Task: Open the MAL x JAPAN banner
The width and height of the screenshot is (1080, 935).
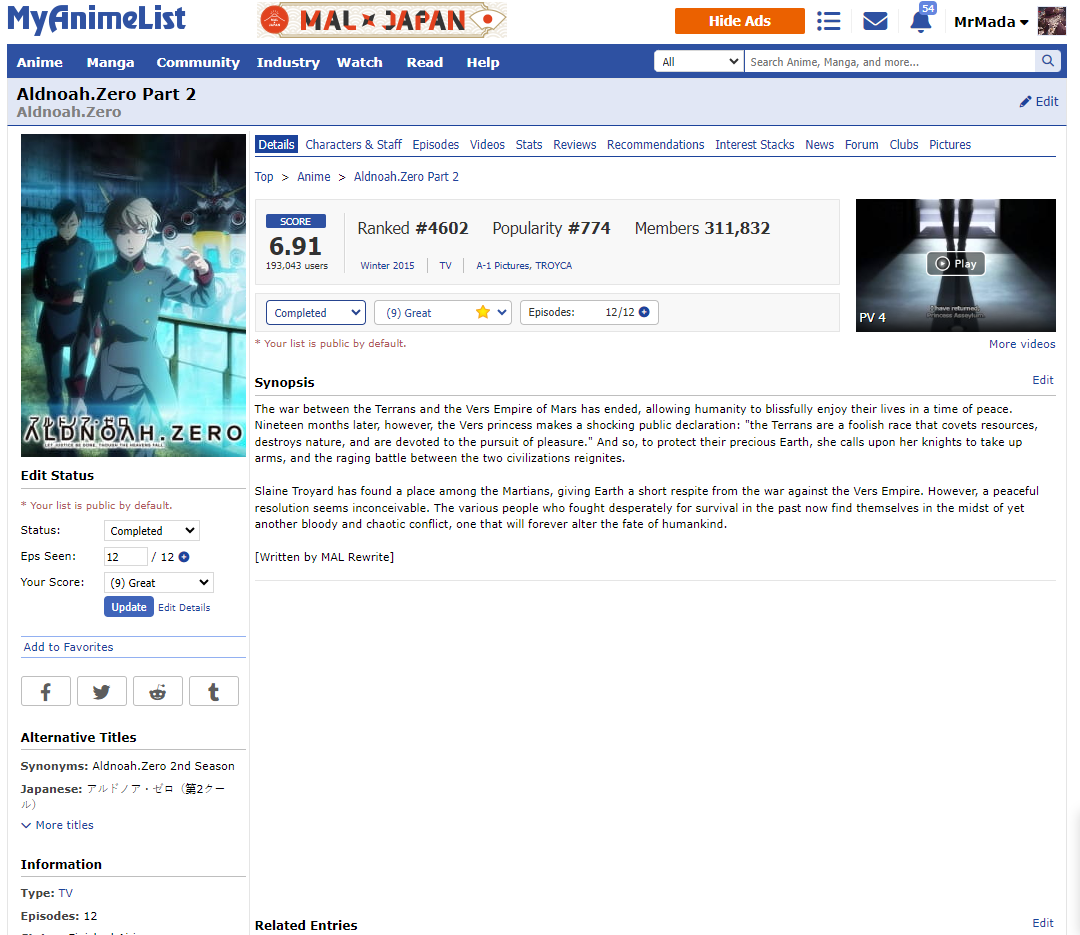Action: 382,20
